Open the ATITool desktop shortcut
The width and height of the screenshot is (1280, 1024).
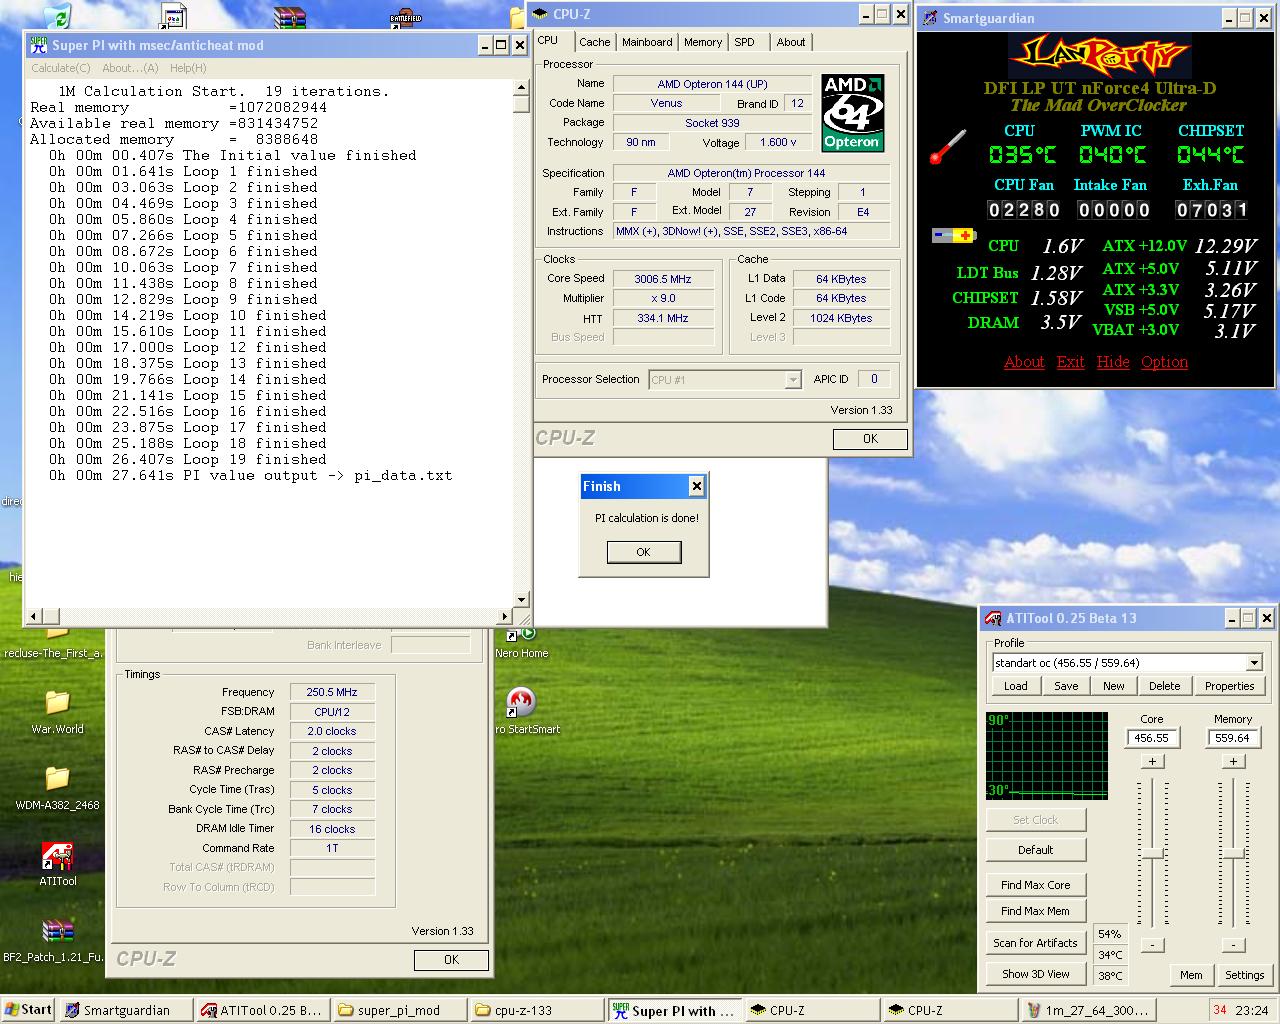58,858
